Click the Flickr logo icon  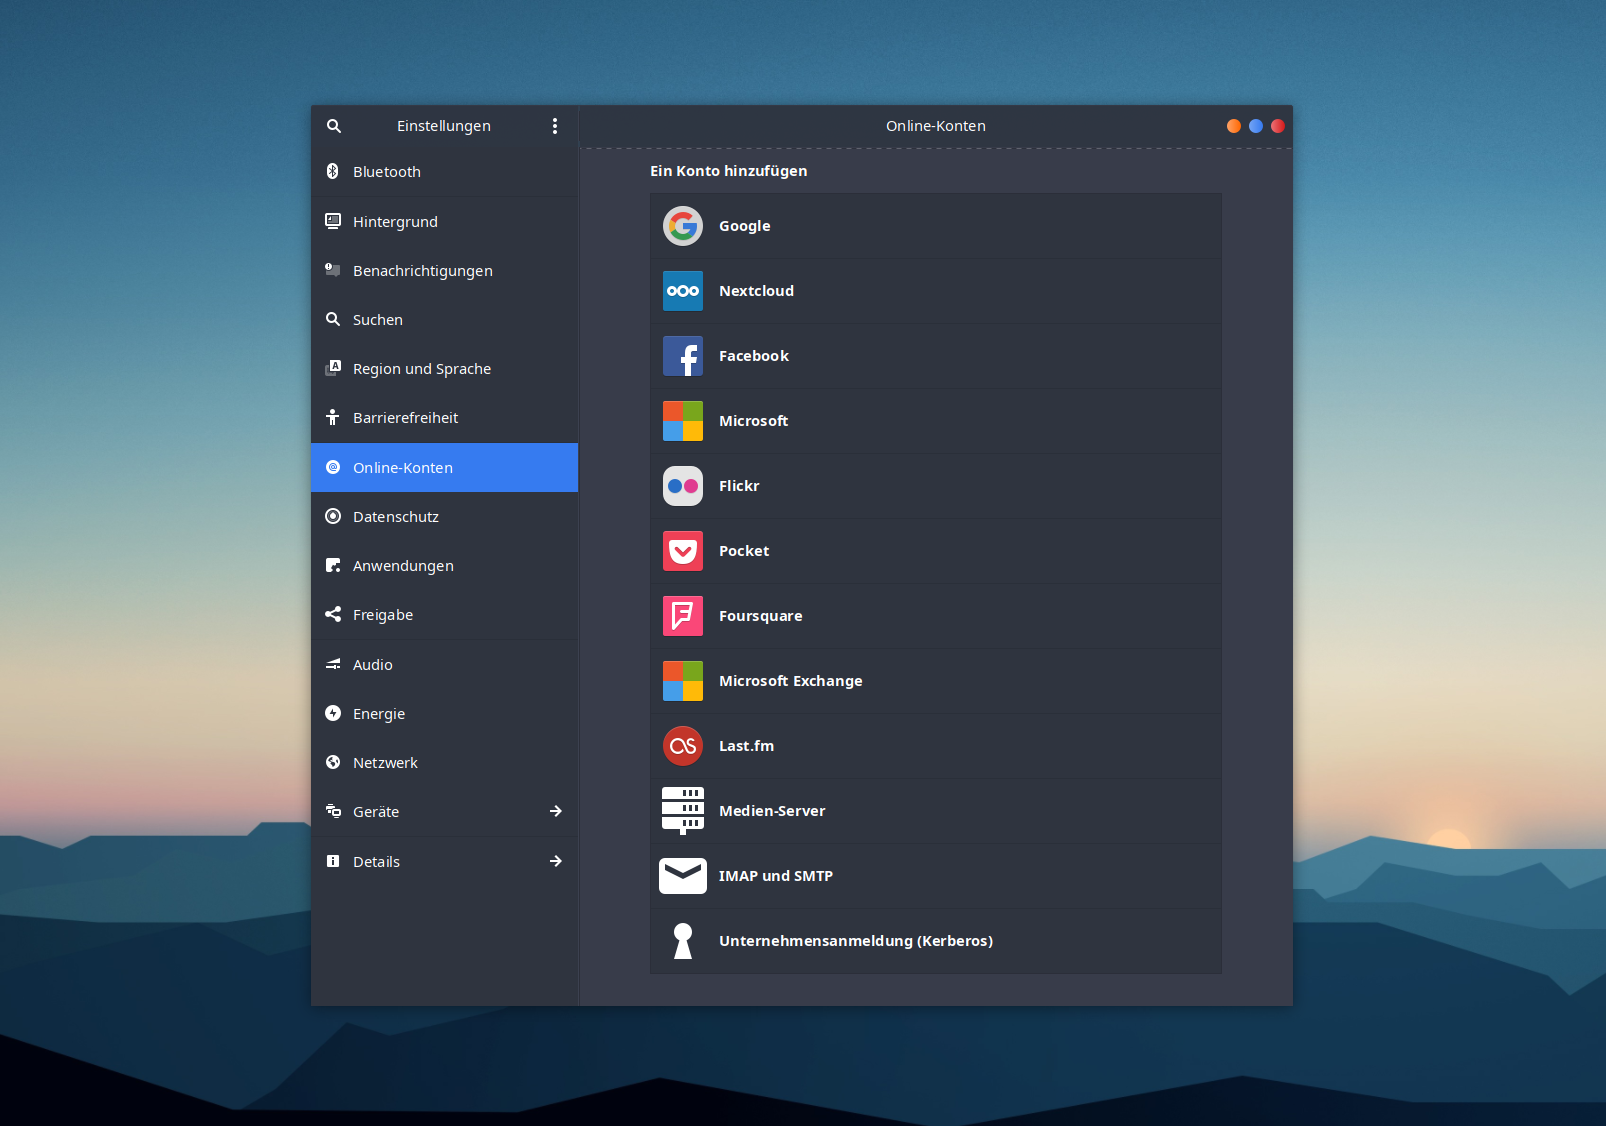point(683,486)
